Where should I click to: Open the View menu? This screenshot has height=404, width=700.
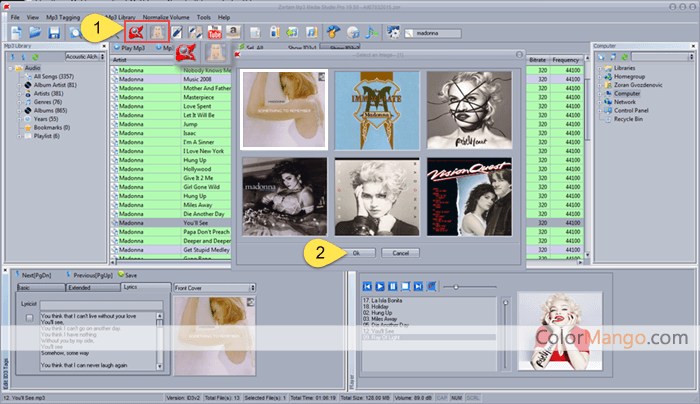[33, 17]
